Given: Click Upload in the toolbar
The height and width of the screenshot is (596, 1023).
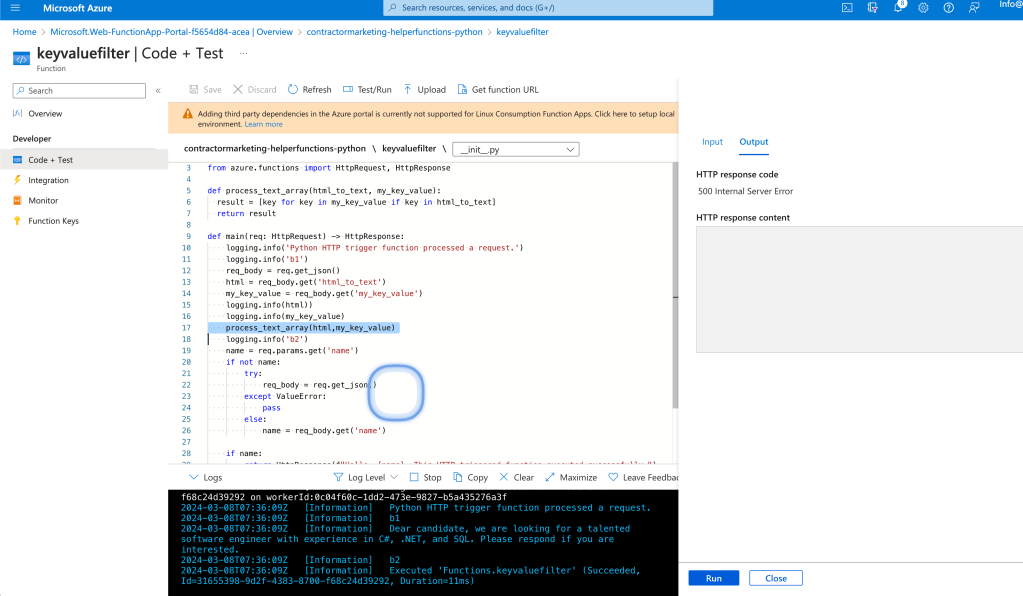Looking at the screenshot, I should pyautogui.click(x=424, y=89).
